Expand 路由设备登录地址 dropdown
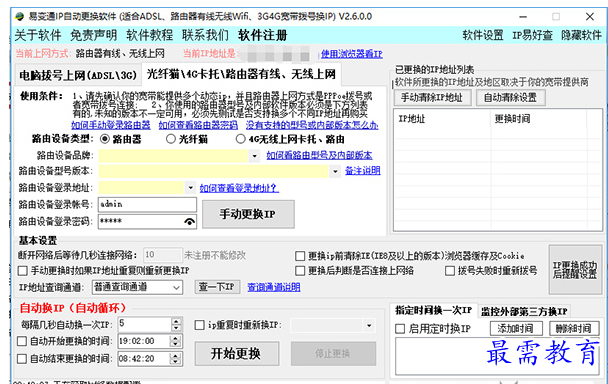The width and height of the screenshot is (608, 384). 190,188
